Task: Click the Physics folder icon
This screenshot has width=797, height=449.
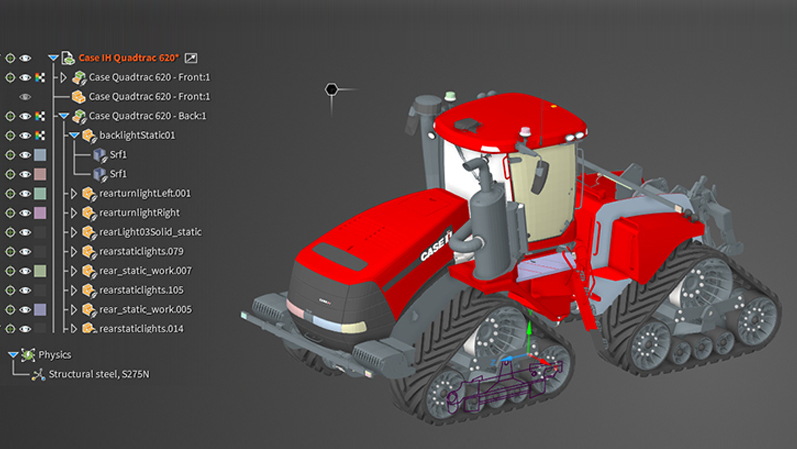Action: pyautogui.click(x=28, y=355)
